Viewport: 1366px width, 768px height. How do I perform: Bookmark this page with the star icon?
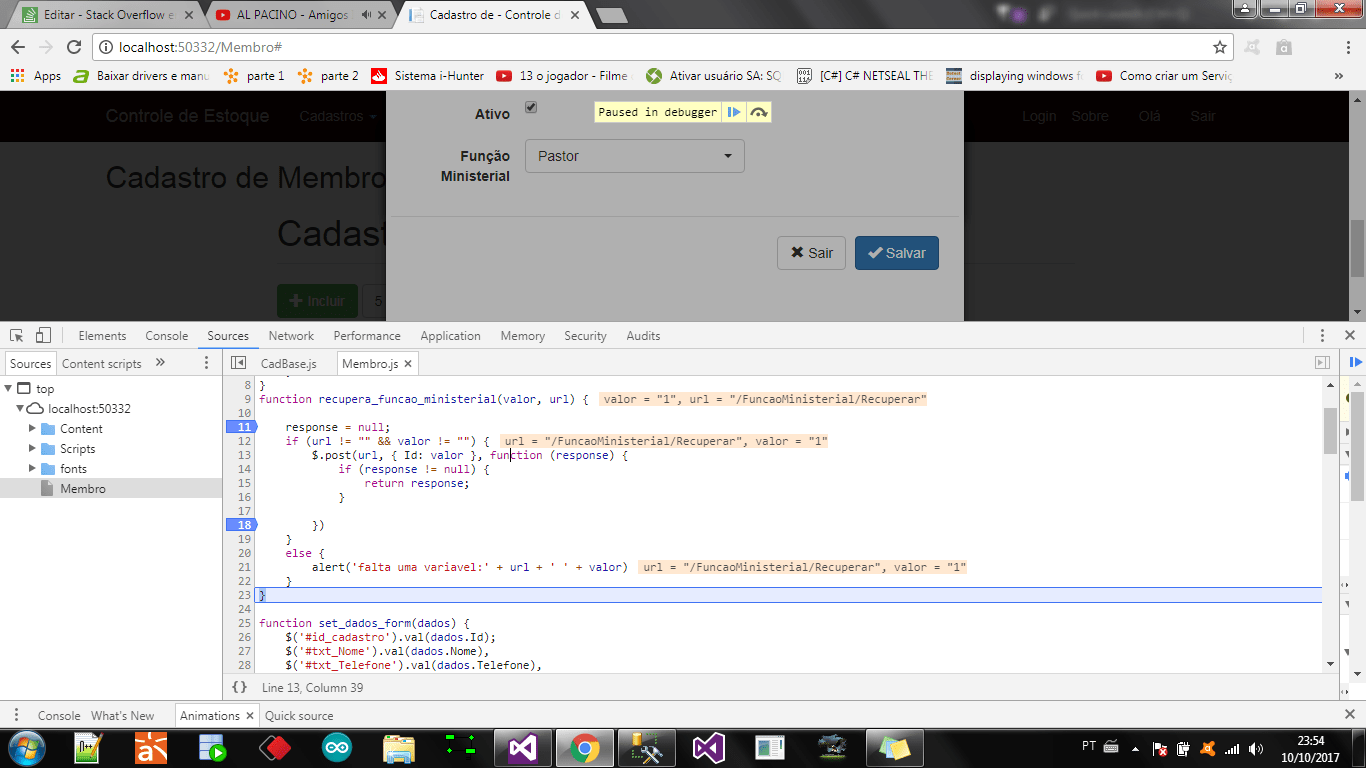pyautogui.click(x=1220, y=47)
